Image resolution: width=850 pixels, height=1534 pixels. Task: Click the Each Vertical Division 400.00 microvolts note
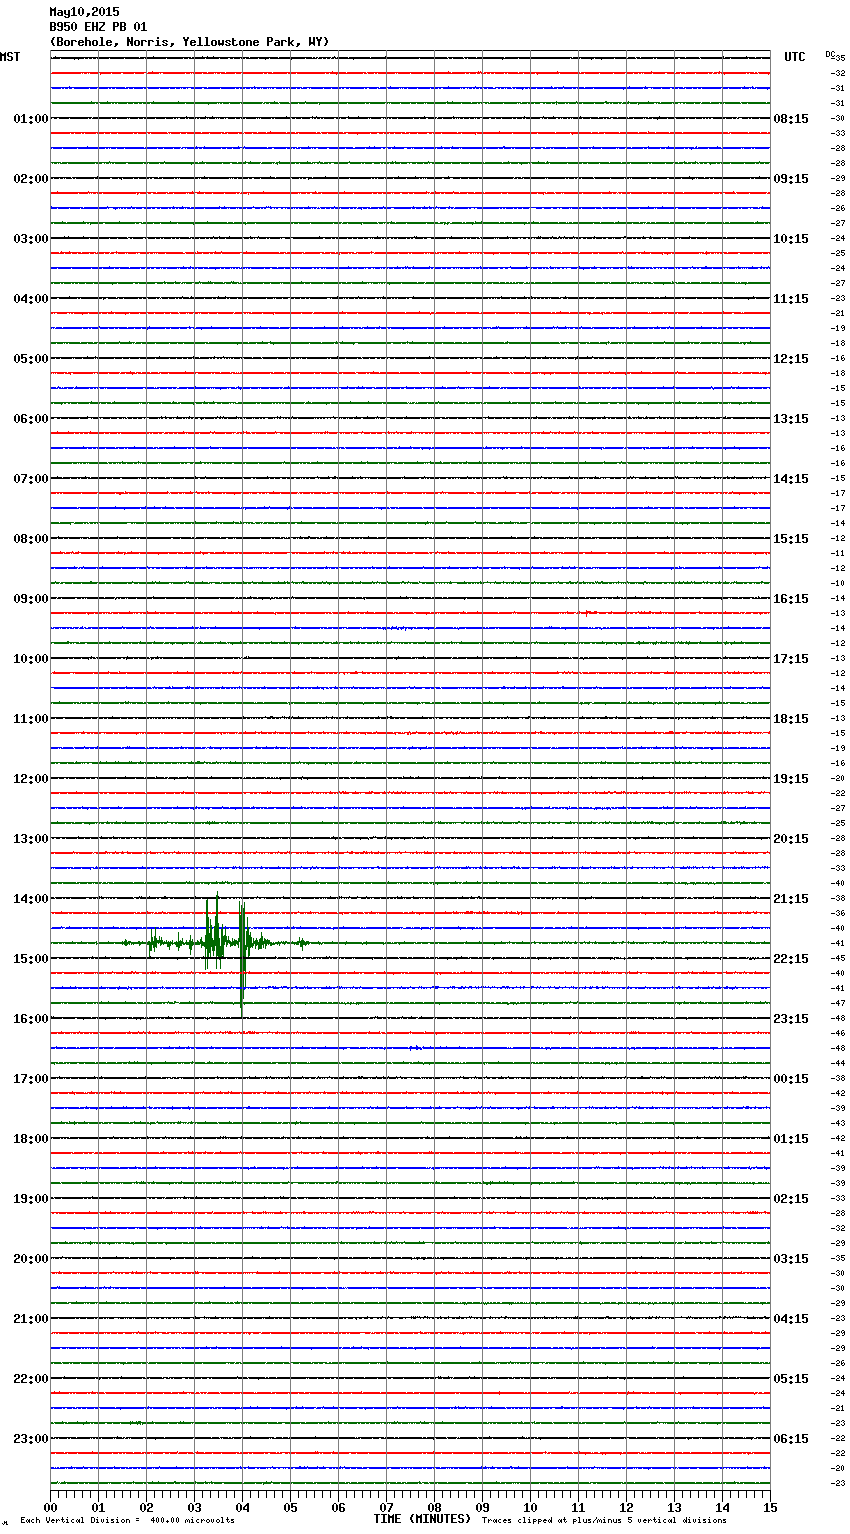pyautogui.click(x=127, y=1521)
